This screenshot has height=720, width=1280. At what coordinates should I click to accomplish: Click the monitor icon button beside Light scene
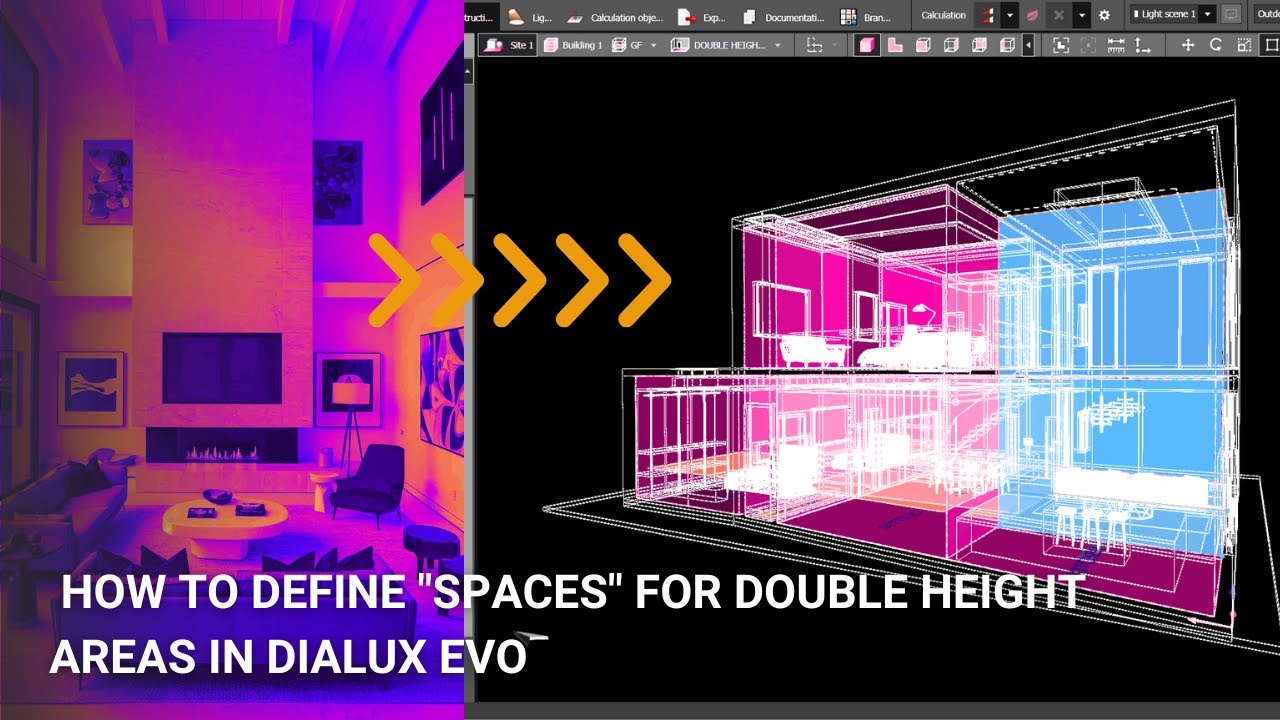pos(1231,15)
